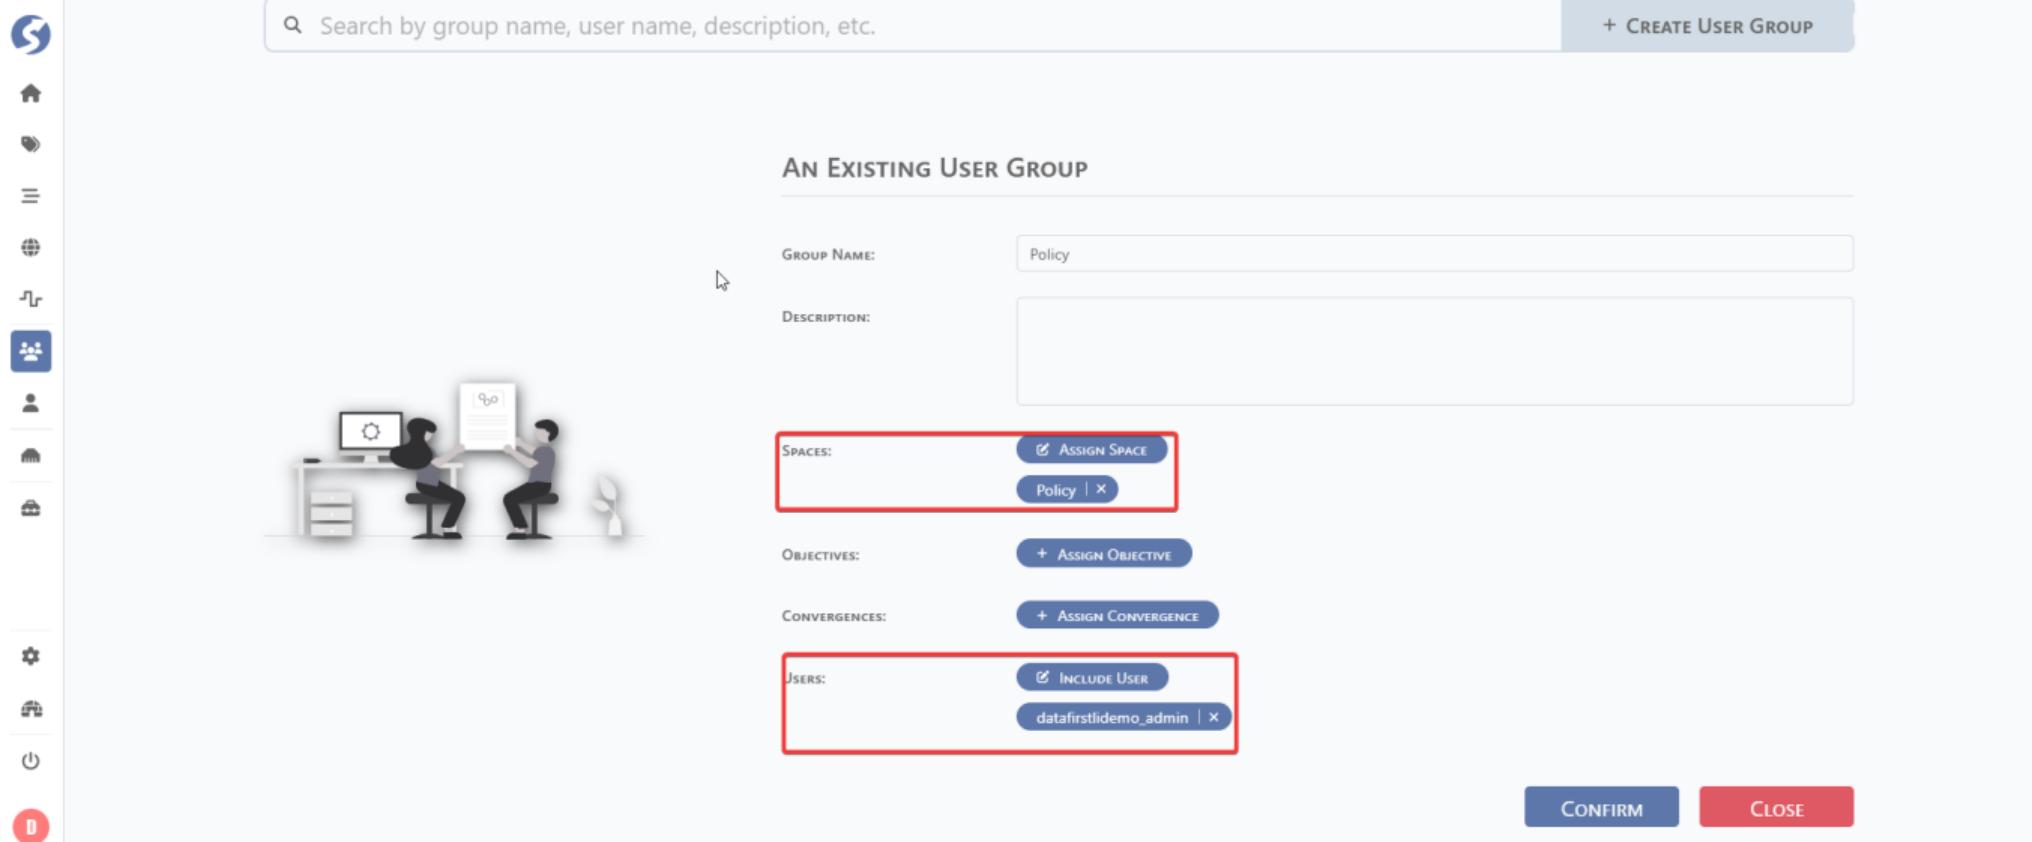Screen dimensions: 2032x842
Task: Click the red Close button
Action: click(1776, 808)
